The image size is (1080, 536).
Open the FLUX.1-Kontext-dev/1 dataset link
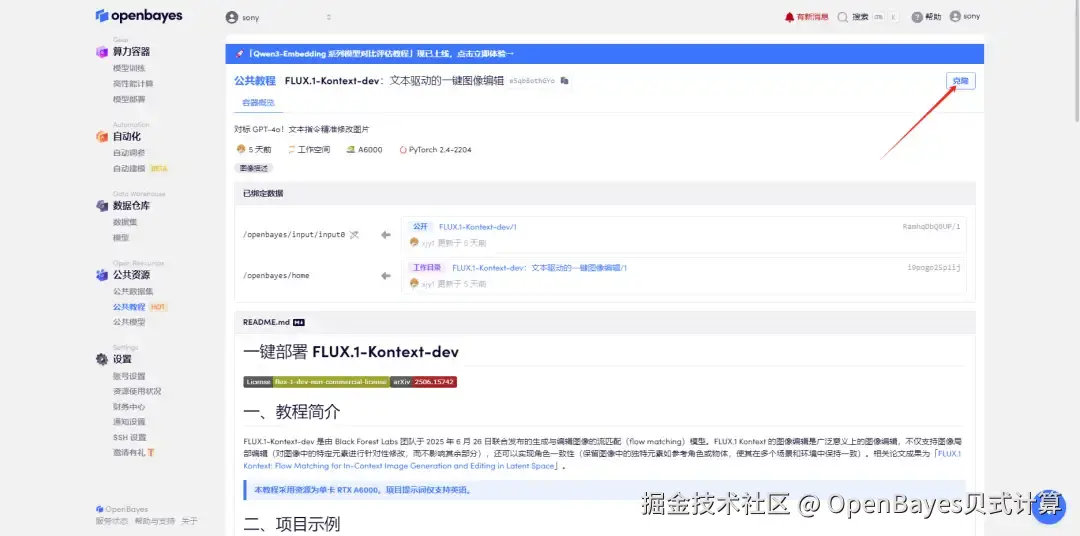coord(477,227)
